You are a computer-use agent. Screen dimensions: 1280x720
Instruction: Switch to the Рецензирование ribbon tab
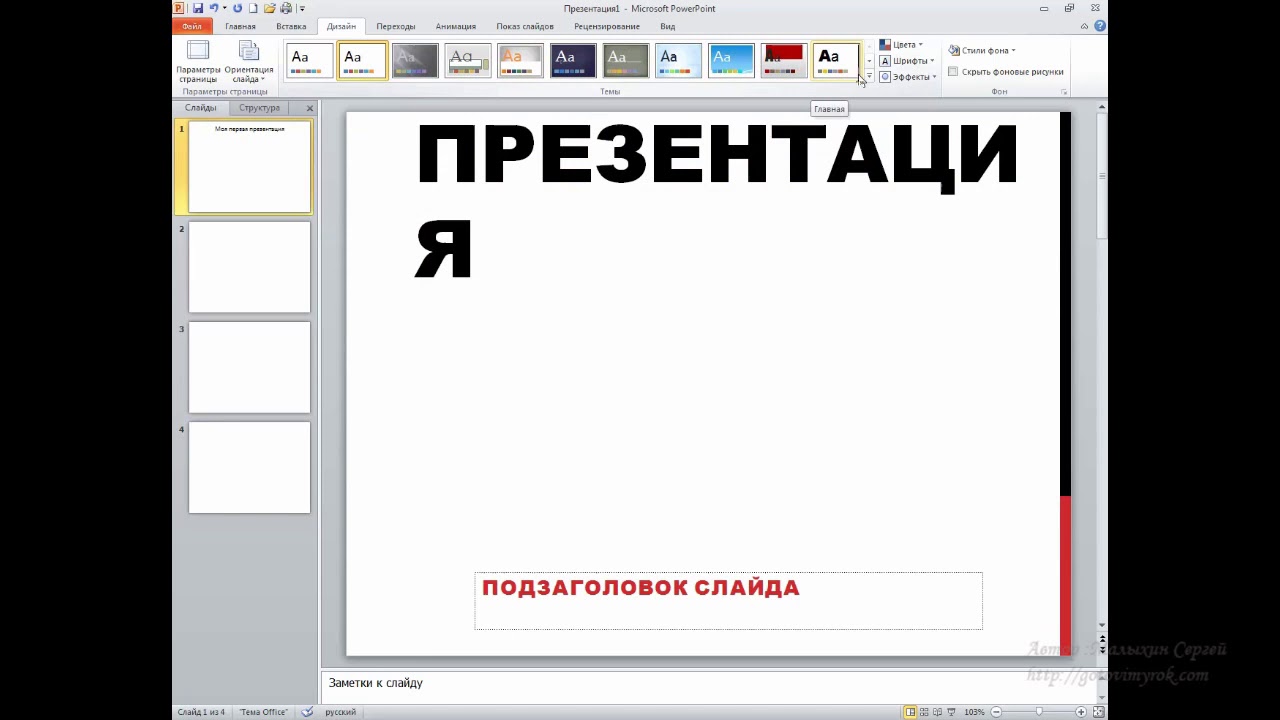[x=607, y=26]
